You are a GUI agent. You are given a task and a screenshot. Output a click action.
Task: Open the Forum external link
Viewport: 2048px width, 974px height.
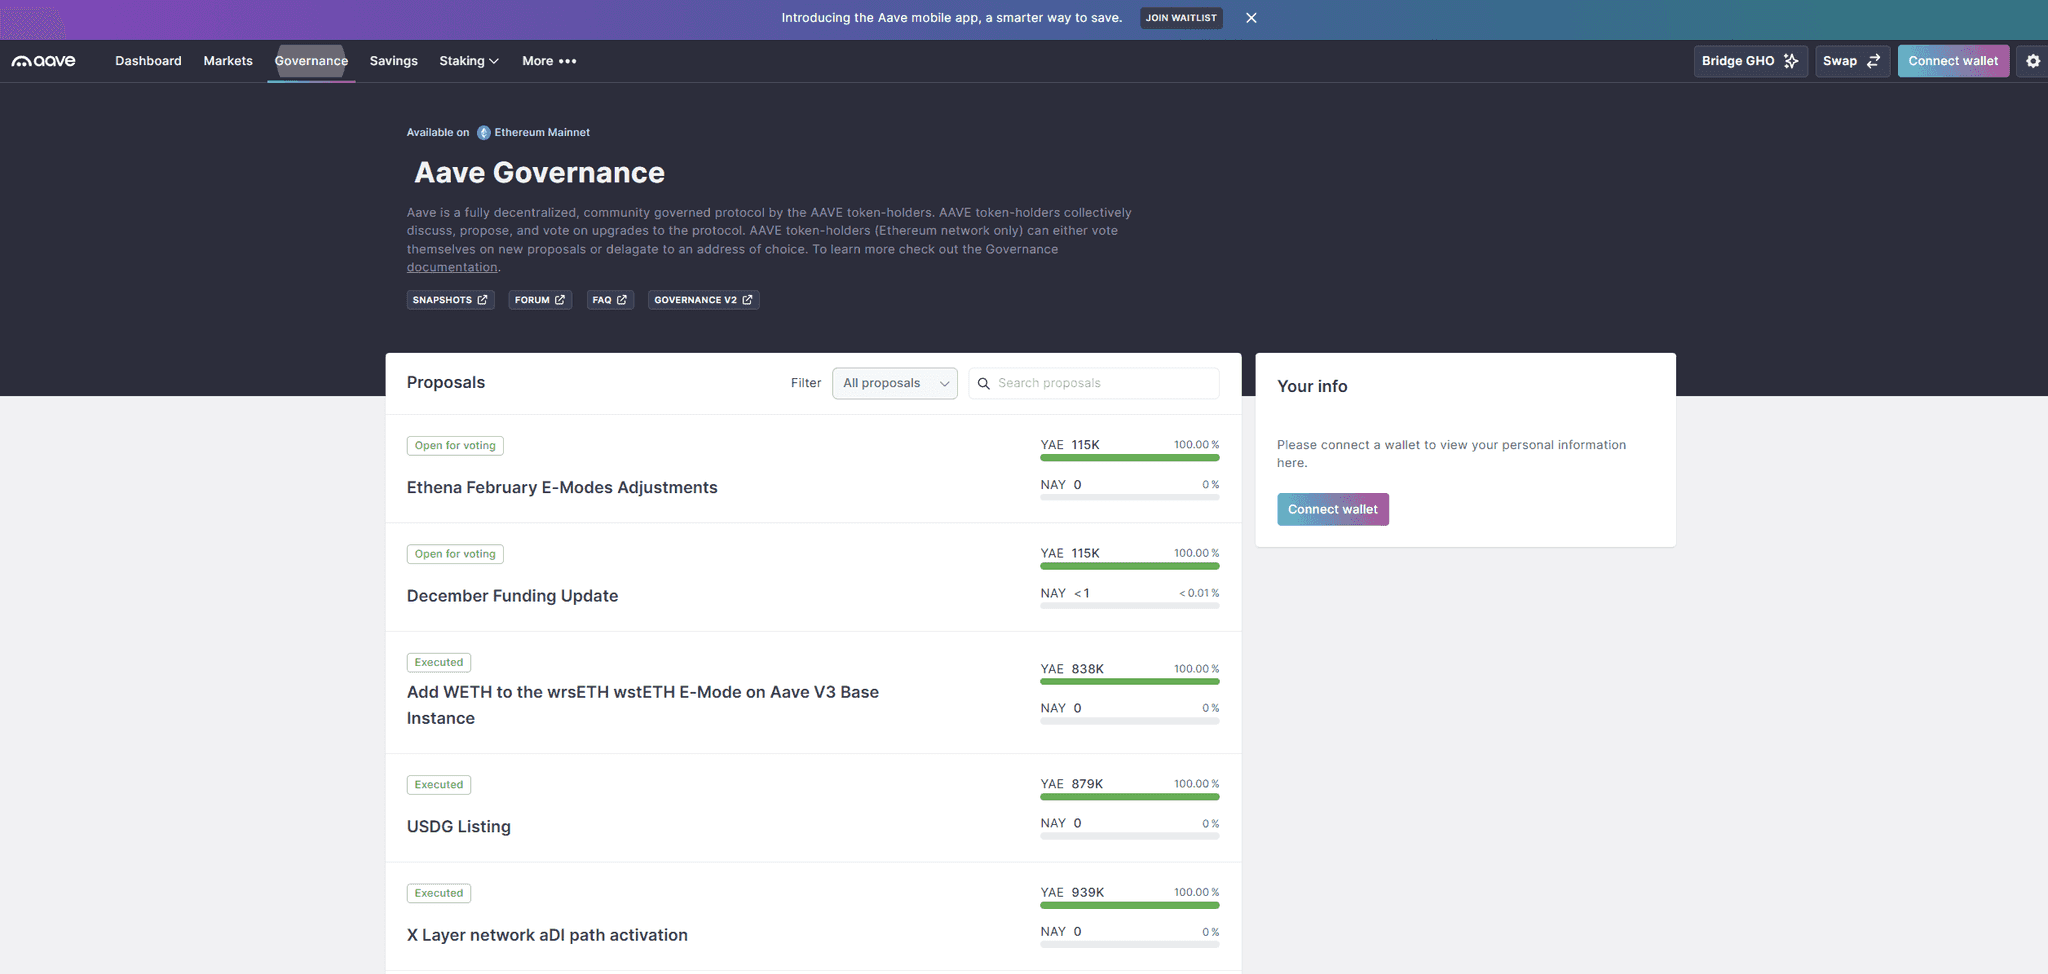pyautogui.click(x=539, y=299)
